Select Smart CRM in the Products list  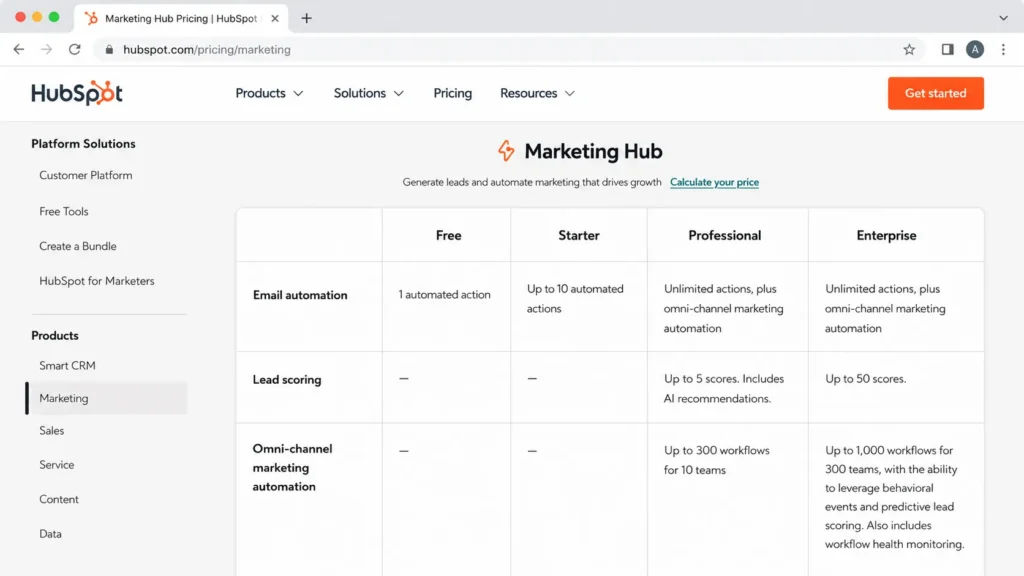(x=67, y=366)
